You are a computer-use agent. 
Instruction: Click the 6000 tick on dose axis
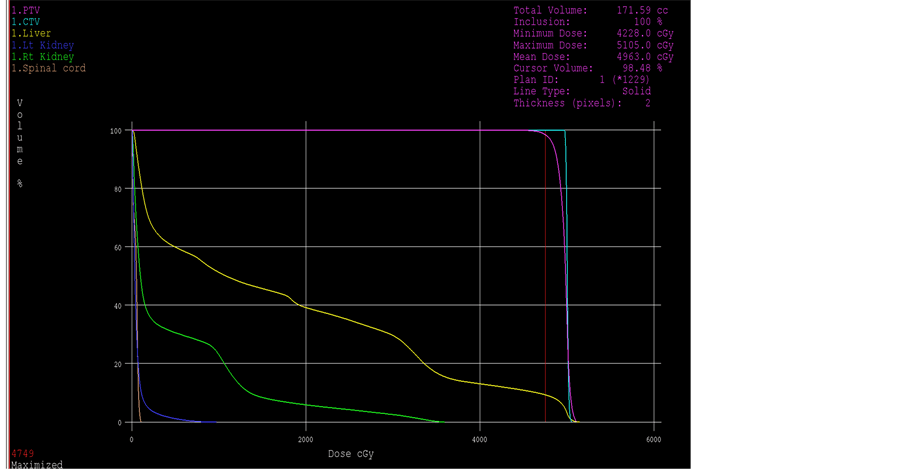[x=654, y=440]
